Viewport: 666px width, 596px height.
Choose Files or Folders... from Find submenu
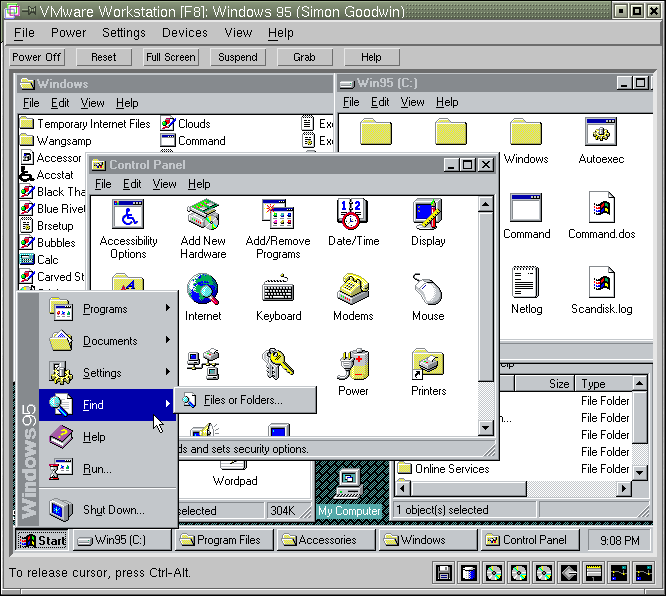(x=245, y=400)
